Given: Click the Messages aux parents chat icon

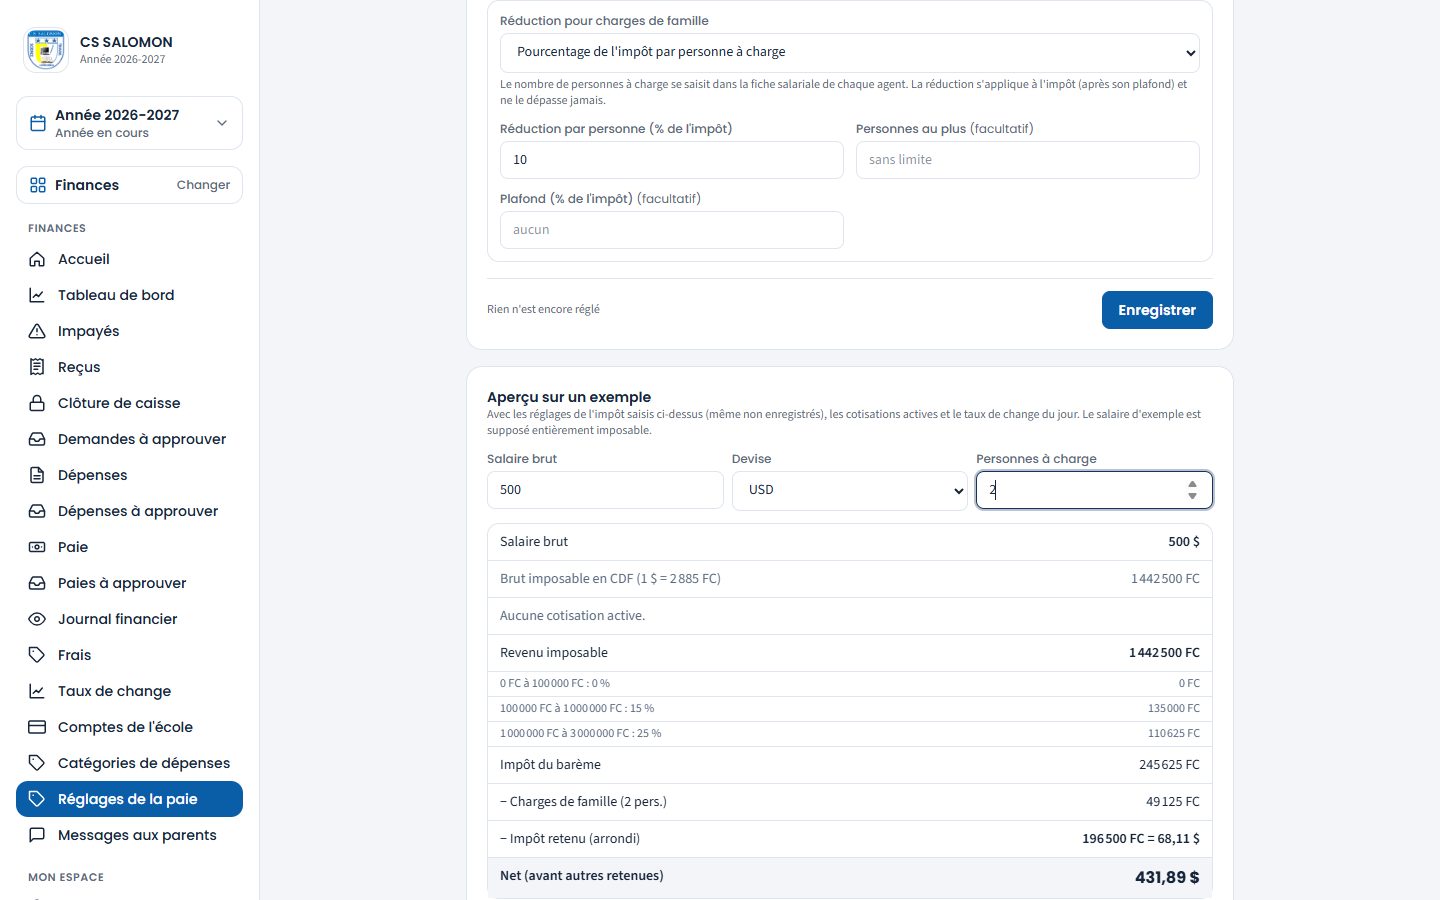Looking at the screenshot, I should 37,835.
